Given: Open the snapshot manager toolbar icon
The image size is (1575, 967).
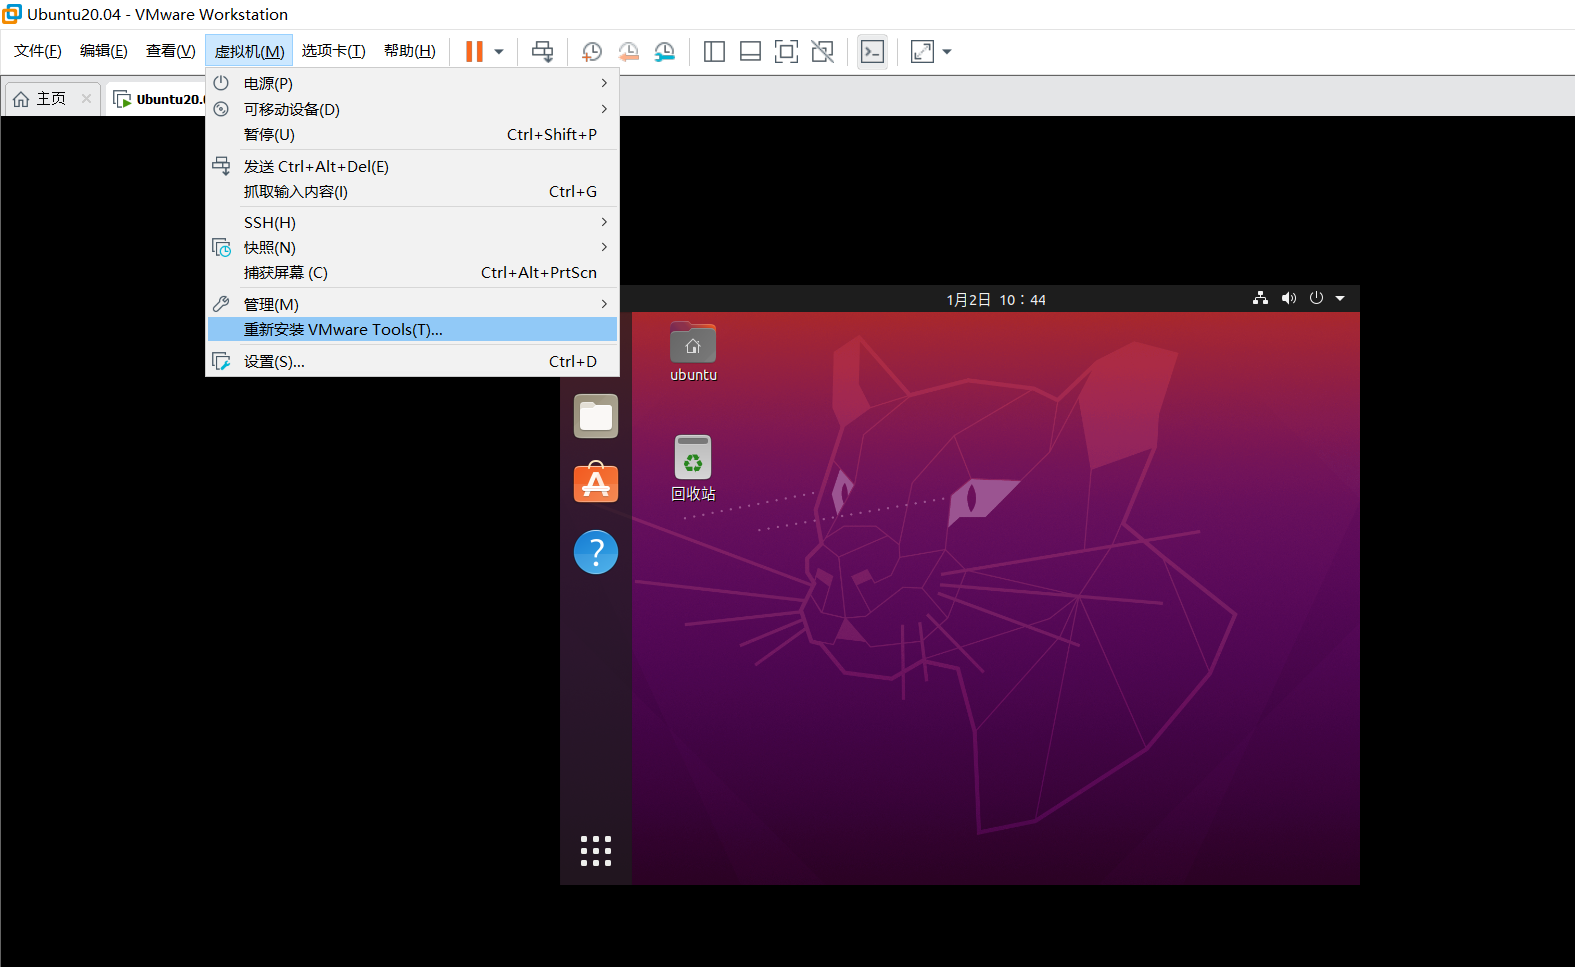Looking at the screenshot, I should pos(665,52).
